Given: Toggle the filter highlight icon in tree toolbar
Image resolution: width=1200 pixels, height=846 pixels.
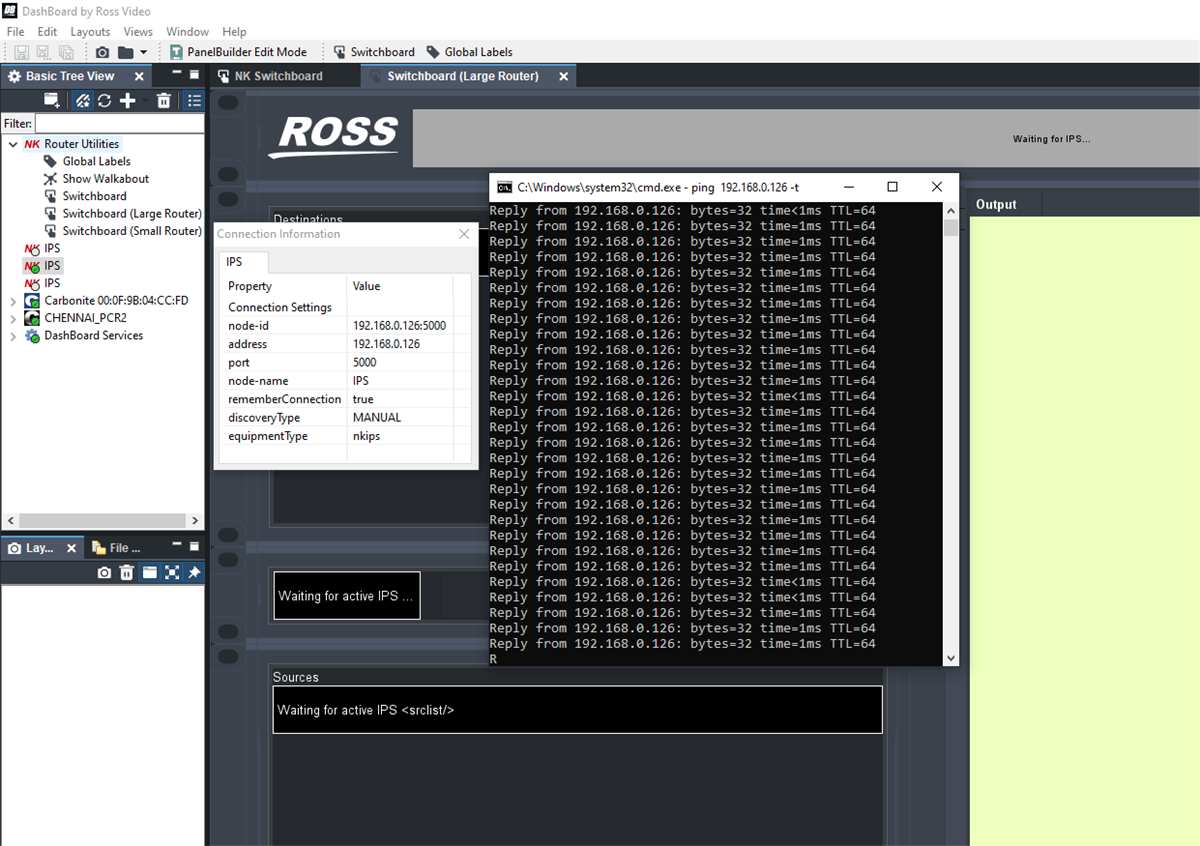Looking at the screenshot, I should pyautogui.click(x=82, y=100).
